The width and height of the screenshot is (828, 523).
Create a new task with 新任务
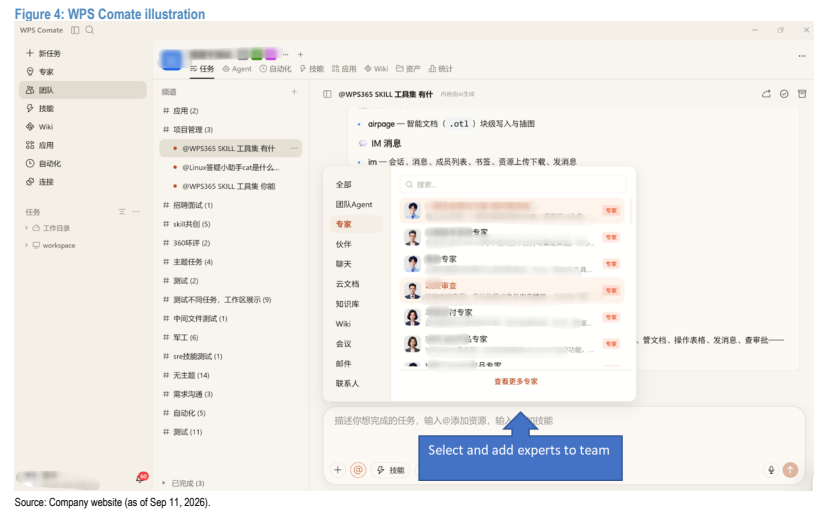coord(43,53)
